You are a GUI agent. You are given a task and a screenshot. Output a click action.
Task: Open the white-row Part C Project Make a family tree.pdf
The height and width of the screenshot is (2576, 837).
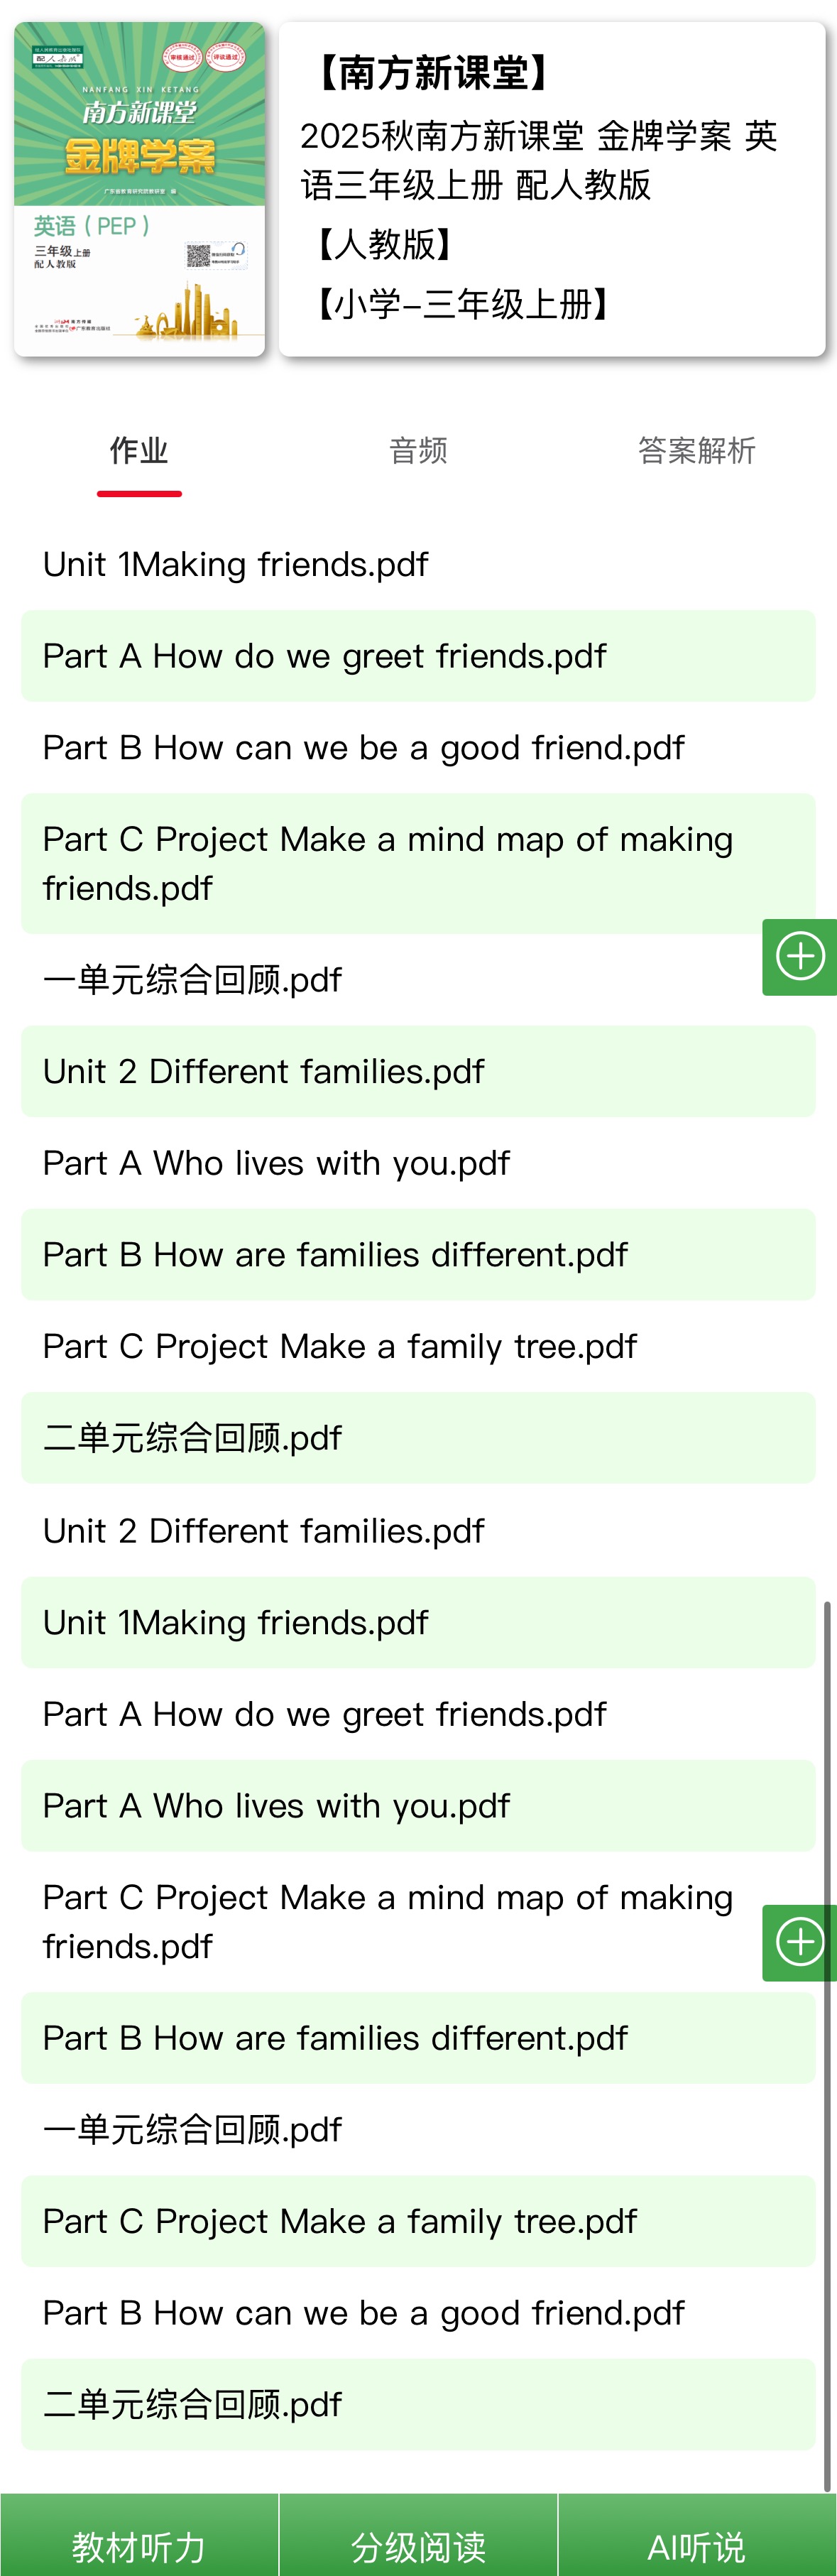[x=339, y=1347]
